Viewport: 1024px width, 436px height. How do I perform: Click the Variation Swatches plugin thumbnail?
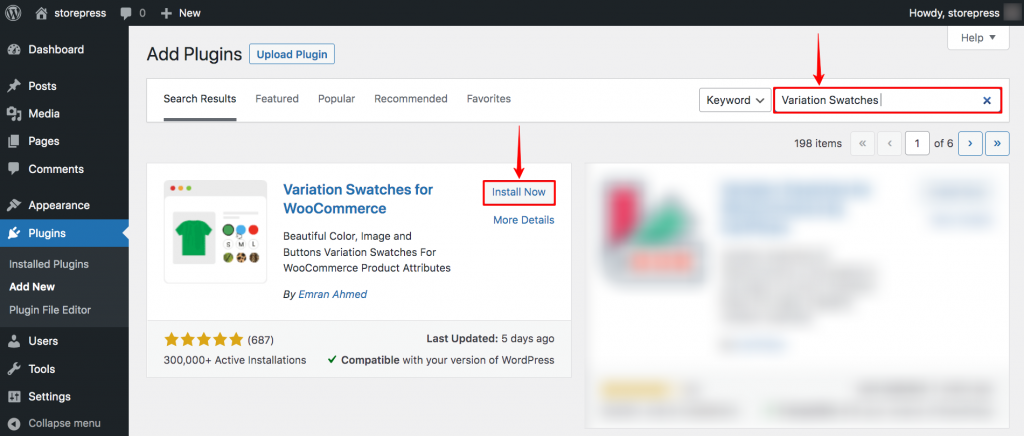click(216, 232)
